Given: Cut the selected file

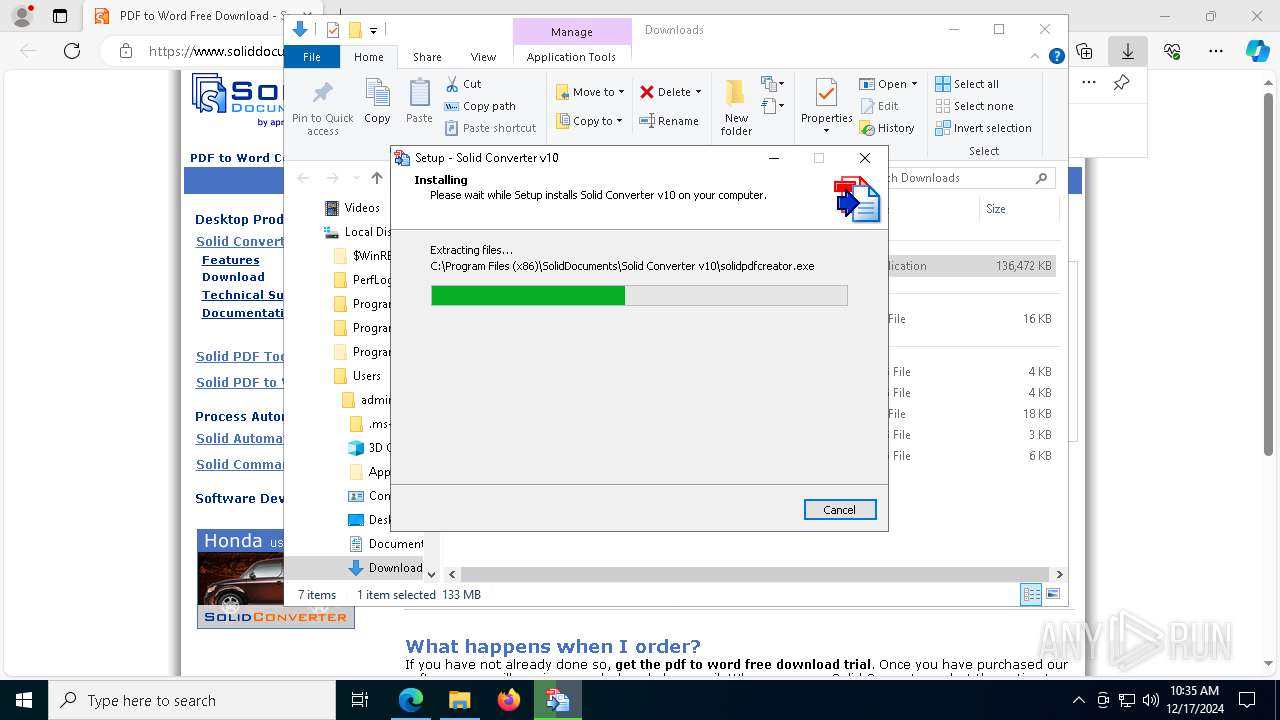Looking at the screenshot, I should coord(463,84).
